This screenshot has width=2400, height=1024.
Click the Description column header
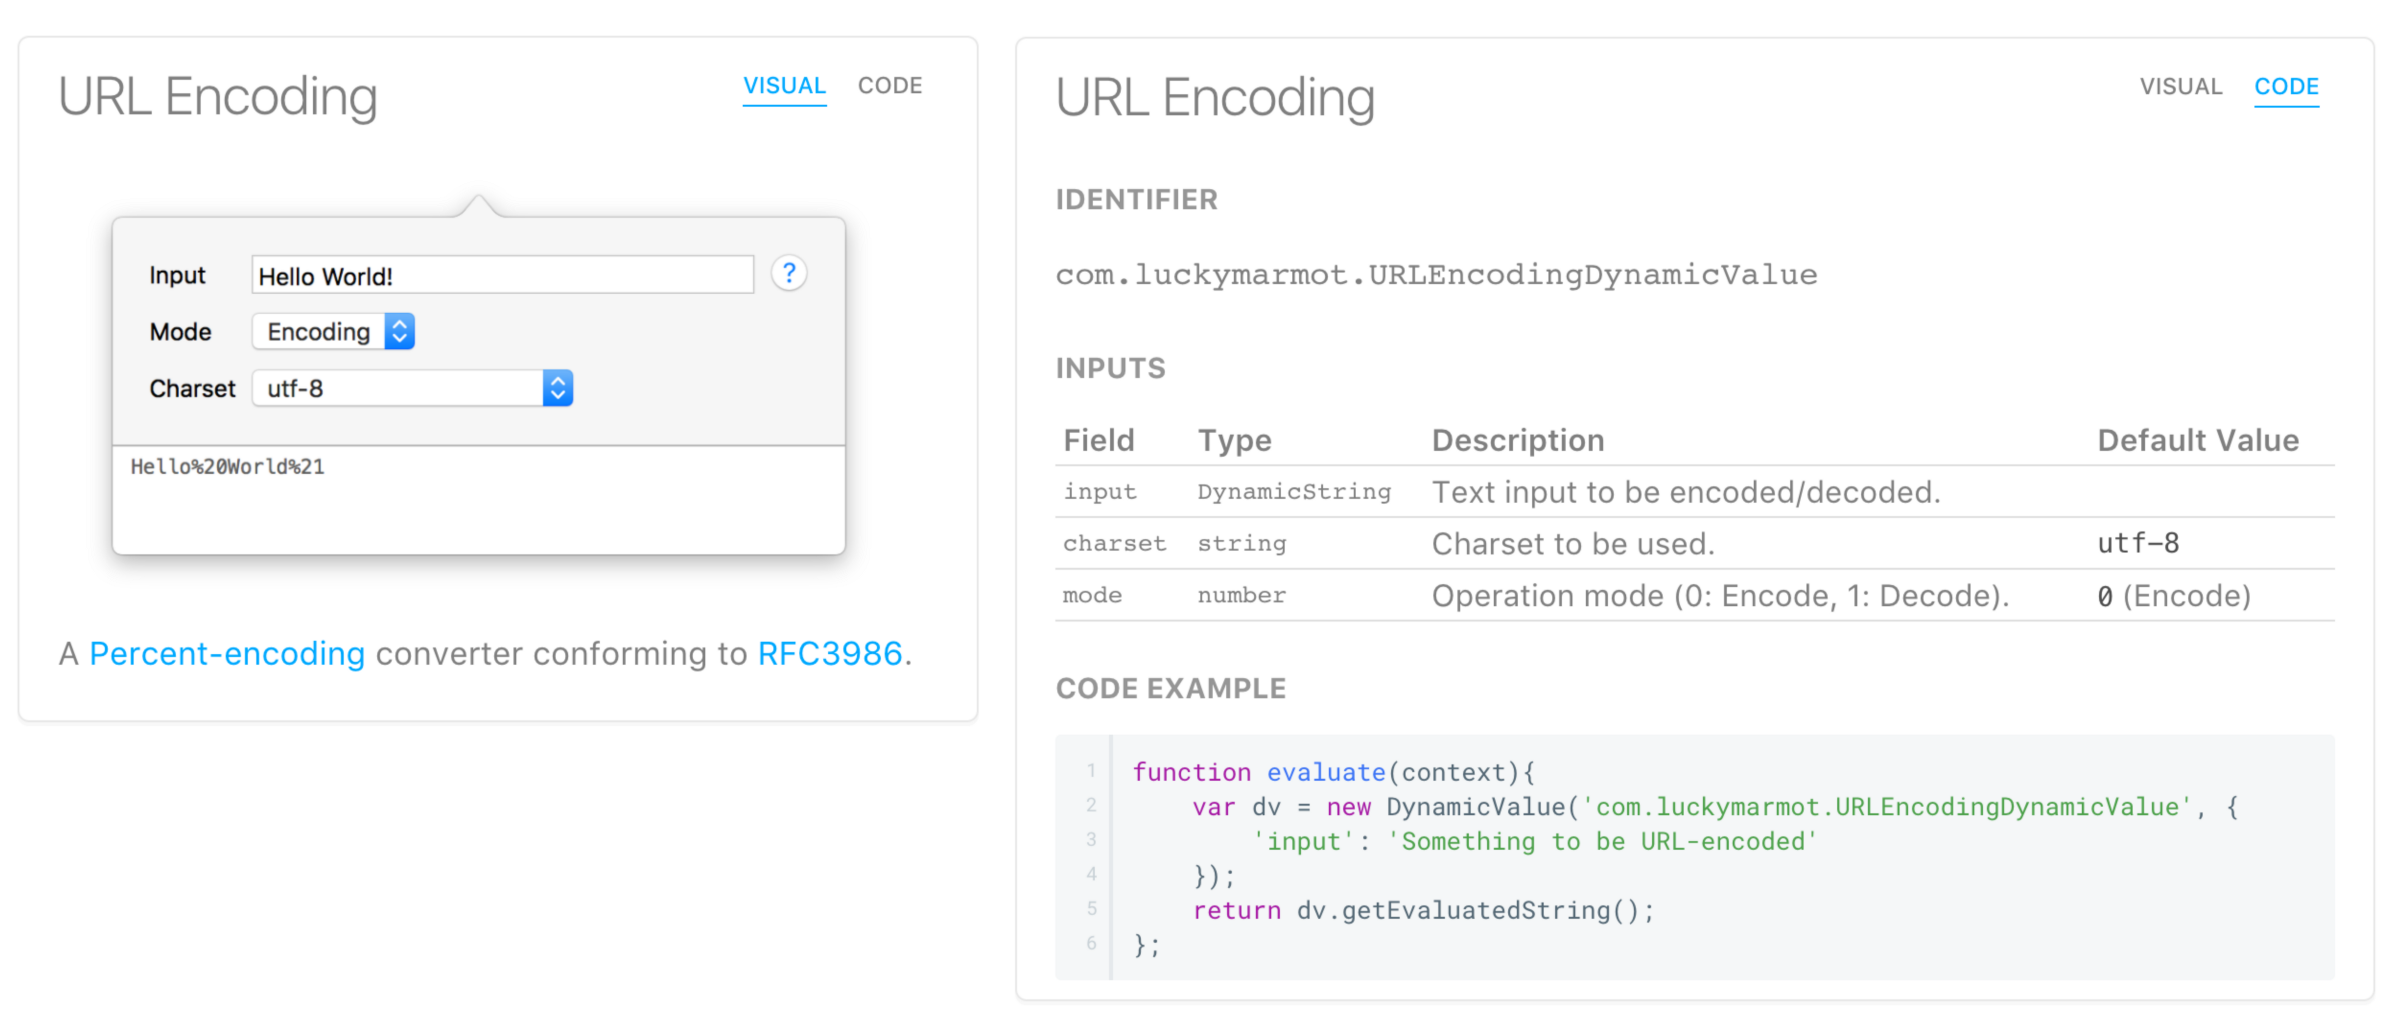pos(1518,440)
